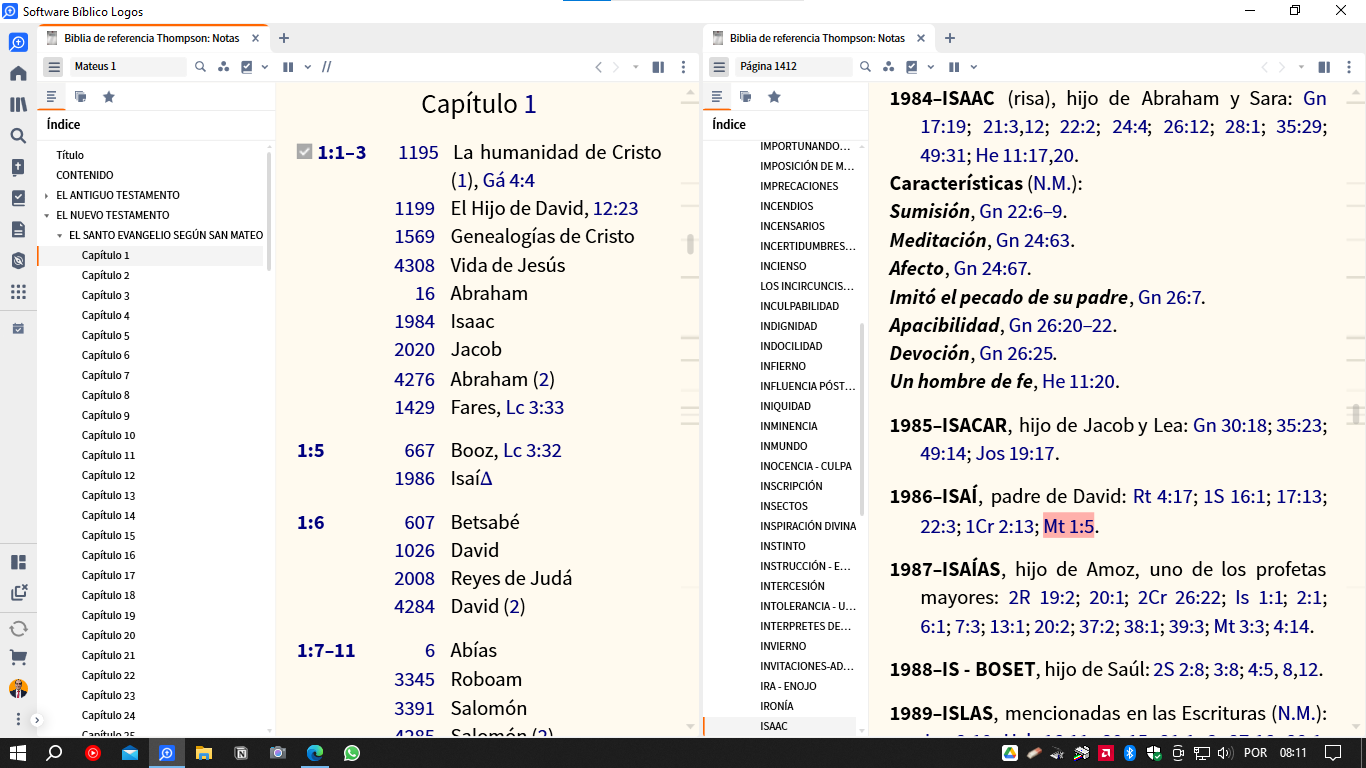Open the Search icon in left sidebar

tap(18, 136)
